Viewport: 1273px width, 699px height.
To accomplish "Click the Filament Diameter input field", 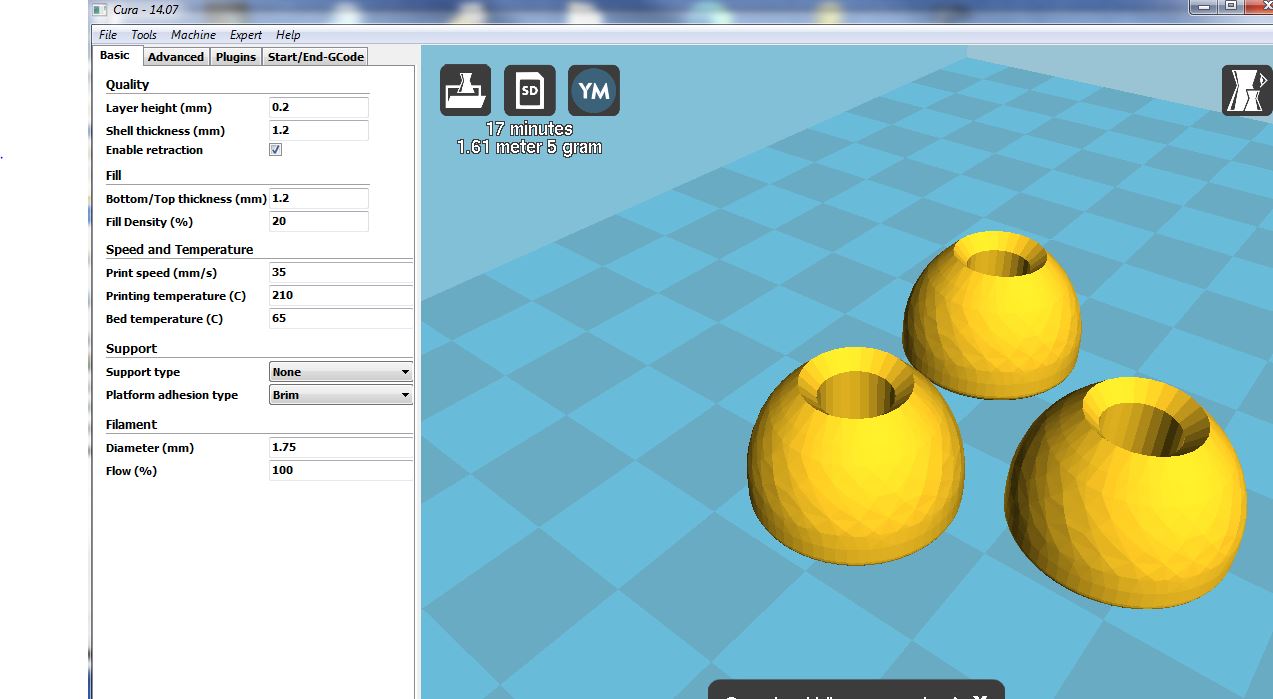I will click(340, 448).
